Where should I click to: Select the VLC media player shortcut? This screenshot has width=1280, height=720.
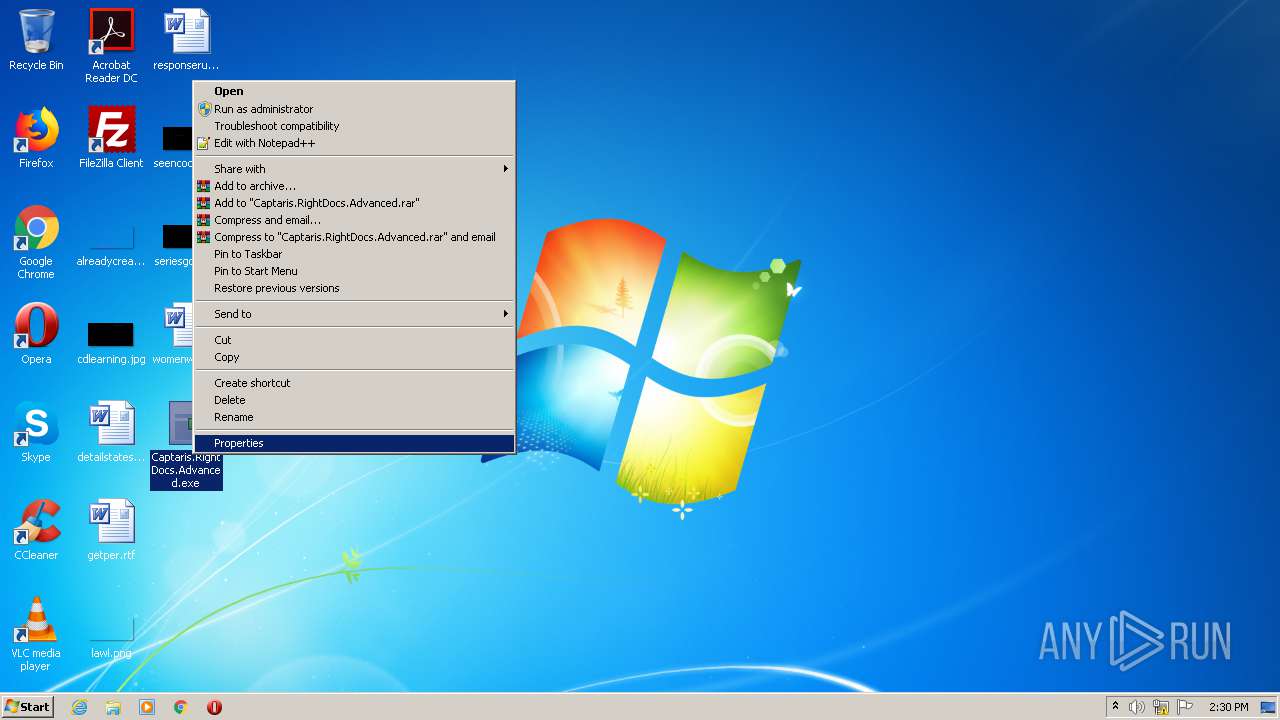(36, 634)
